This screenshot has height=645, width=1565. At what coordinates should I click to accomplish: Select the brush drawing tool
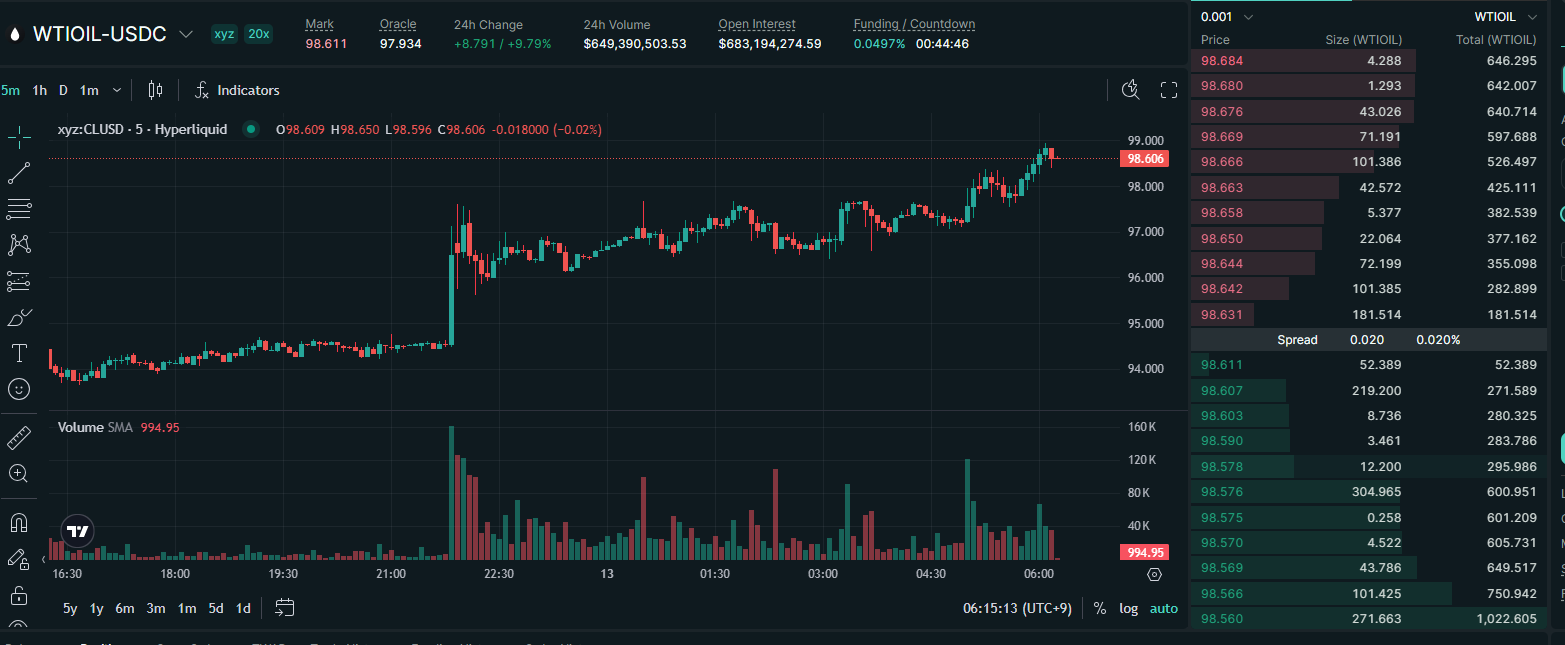19,318
